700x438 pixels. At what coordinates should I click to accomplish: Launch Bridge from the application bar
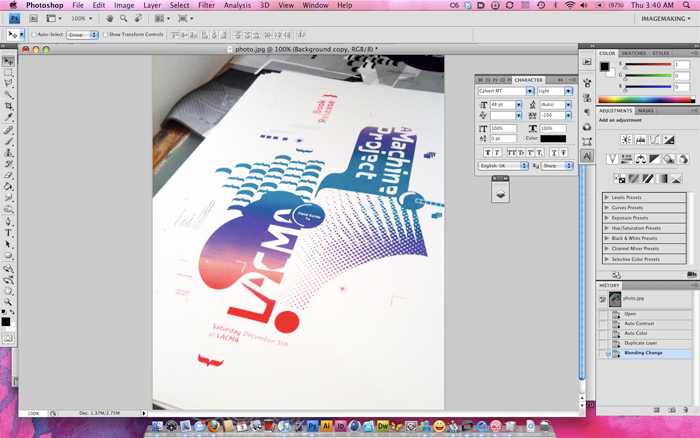click(x=33, y=18)
